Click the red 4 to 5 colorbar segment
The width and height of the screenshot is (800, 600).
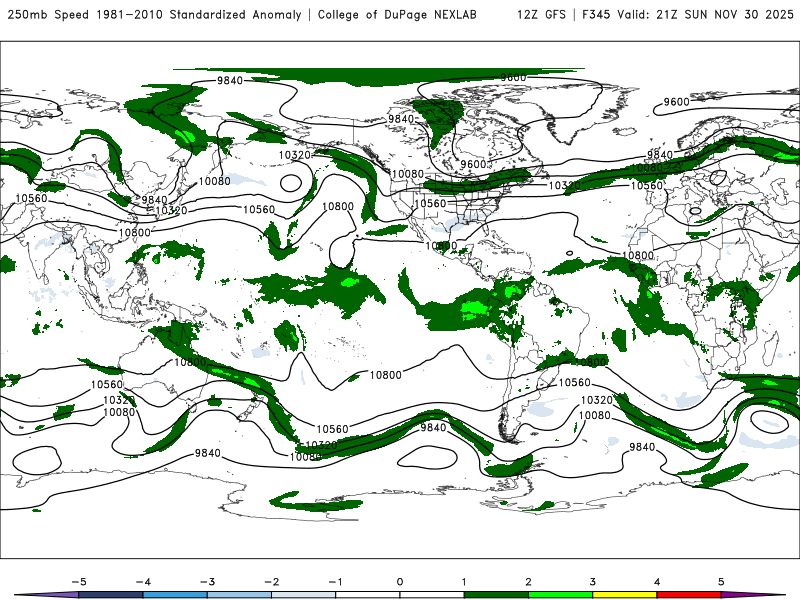coord(689,595)
